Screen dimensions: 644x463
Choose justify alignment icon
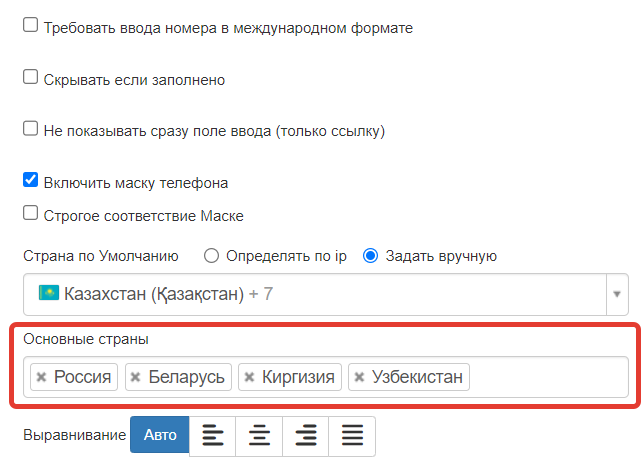coord(352,435)
